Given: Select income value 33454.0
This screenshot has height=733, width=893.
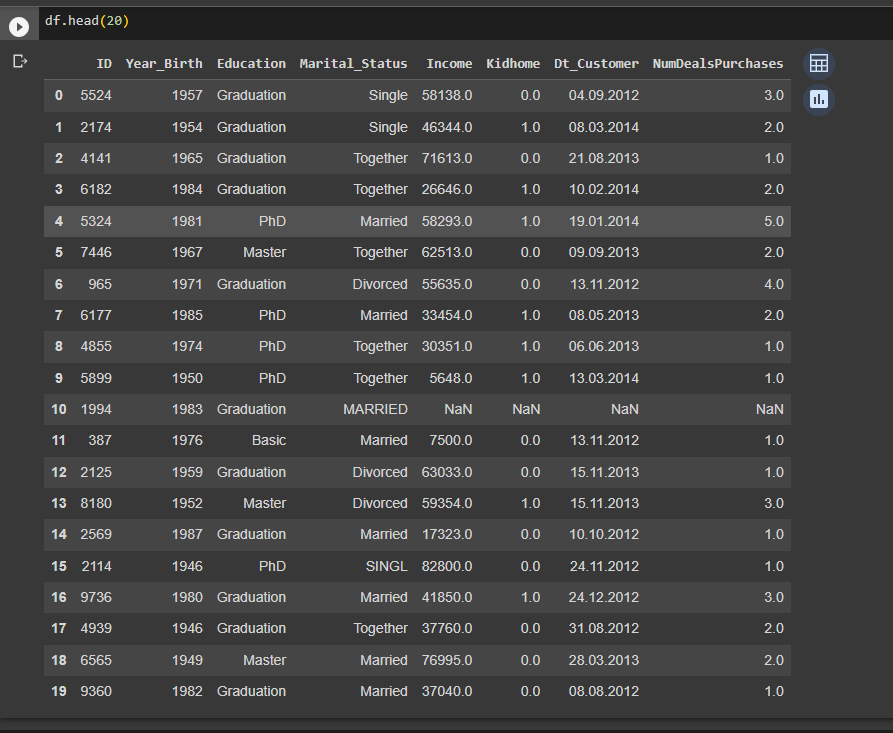Looking at the screenshot, I should (x=446, y=315).
